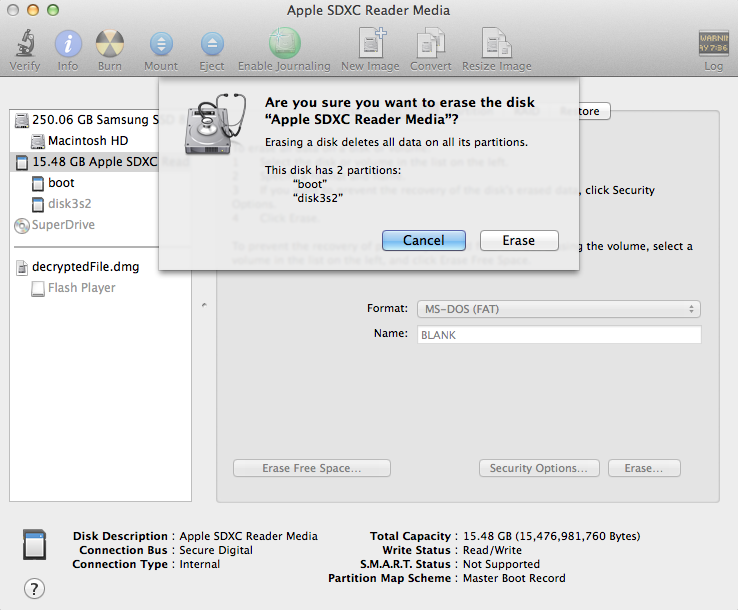The image size is (738, 610).
Task: Click "This disk has 2 partitions:" text
Action: click(x=333, y=170)
